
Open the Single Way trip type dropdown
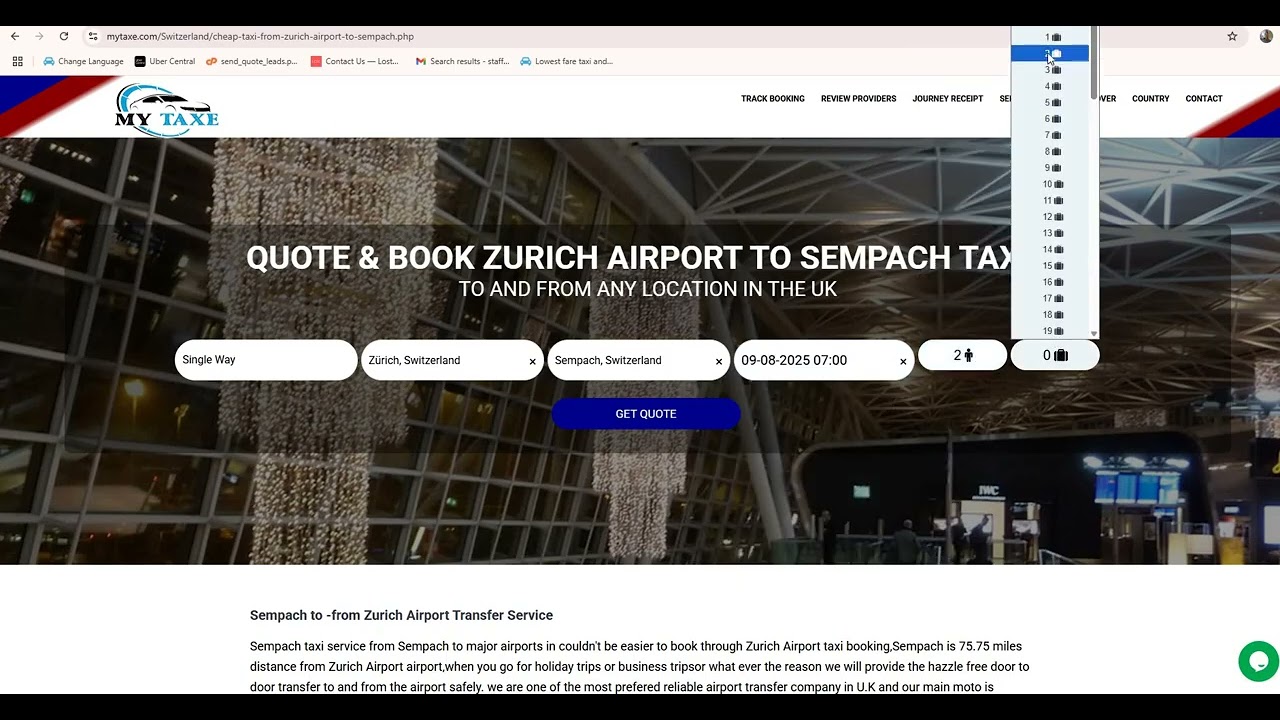[x=266, y=360]
